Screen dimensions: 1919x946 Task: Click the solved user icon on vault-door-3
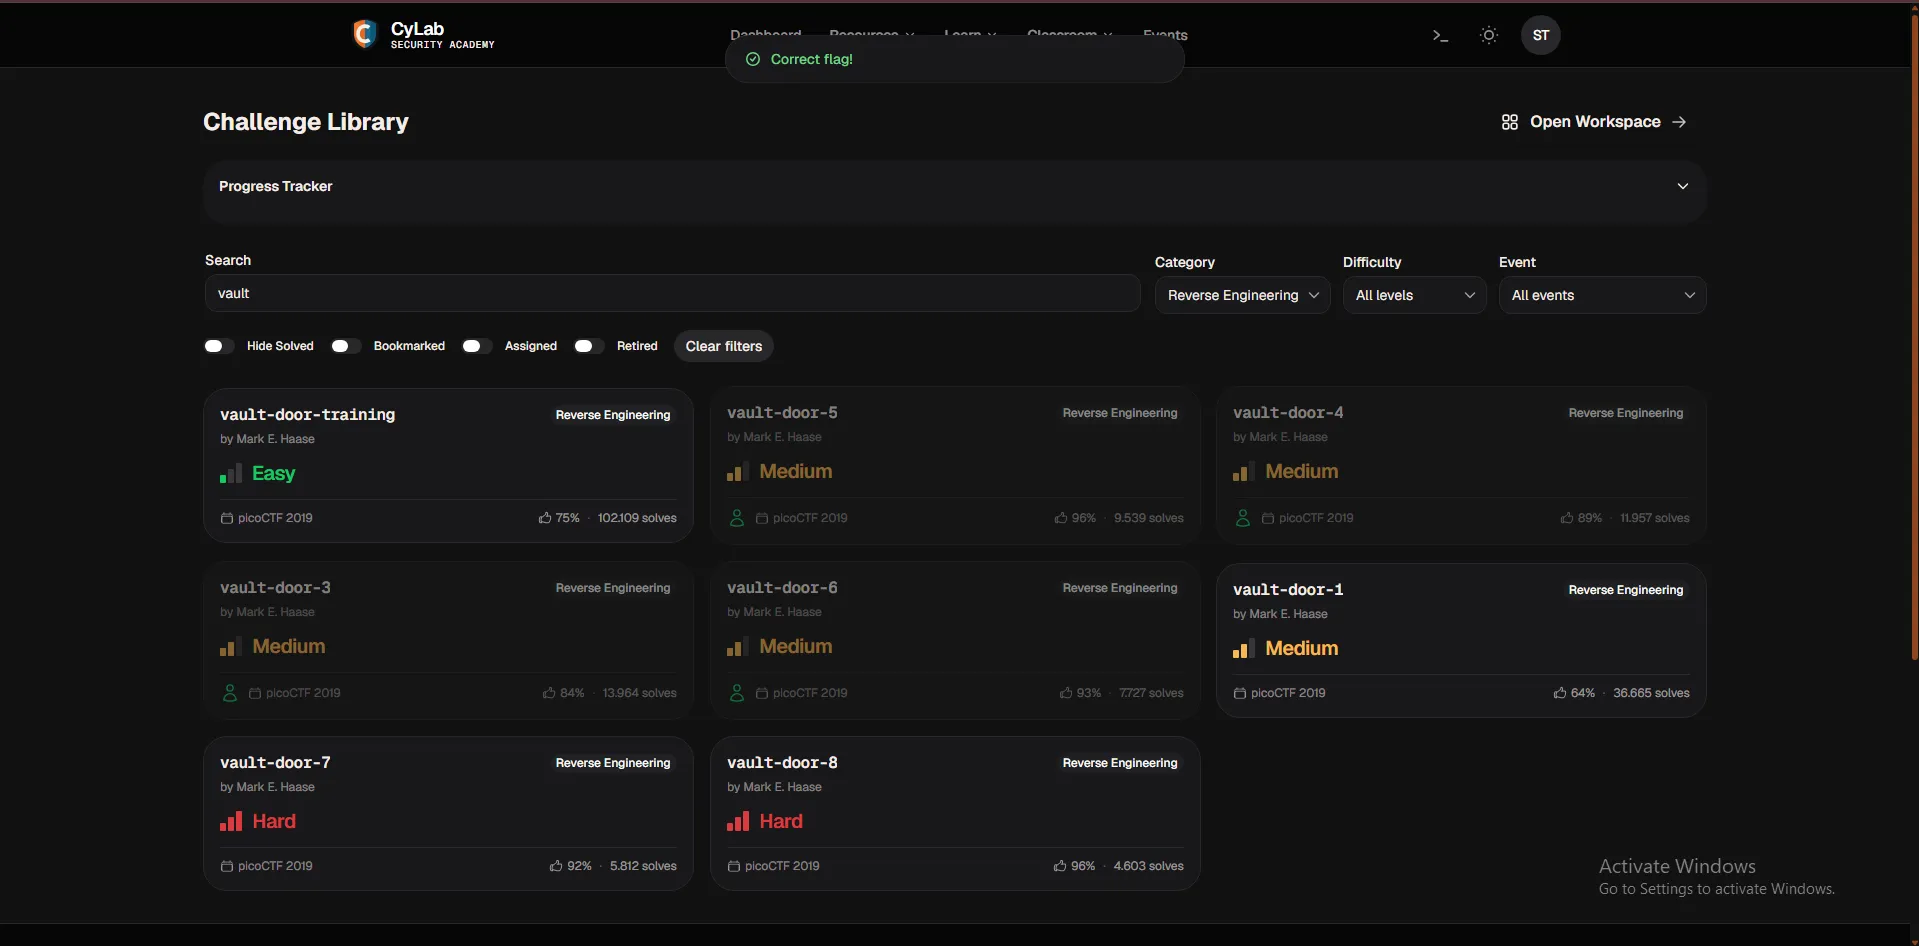[x=230, y=693]
